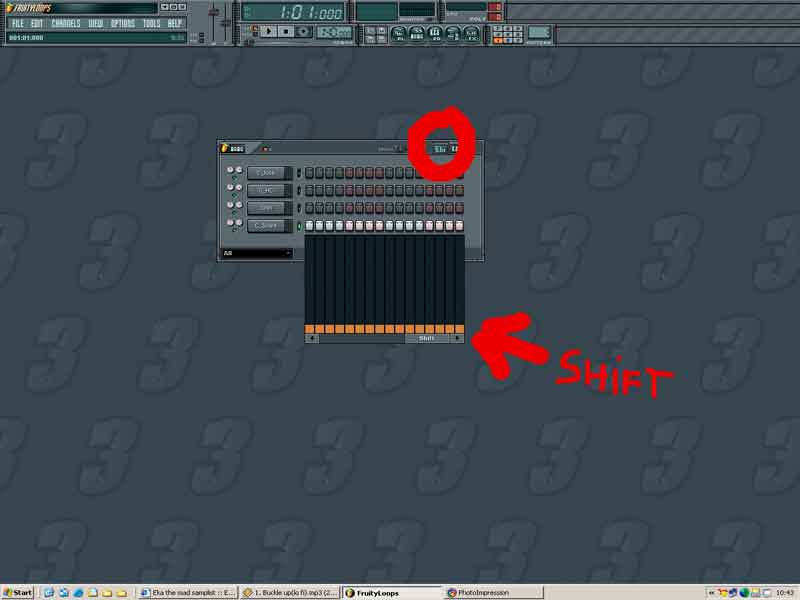Open the TOOLS menu
Screen dimensions: 800x600
152,23
